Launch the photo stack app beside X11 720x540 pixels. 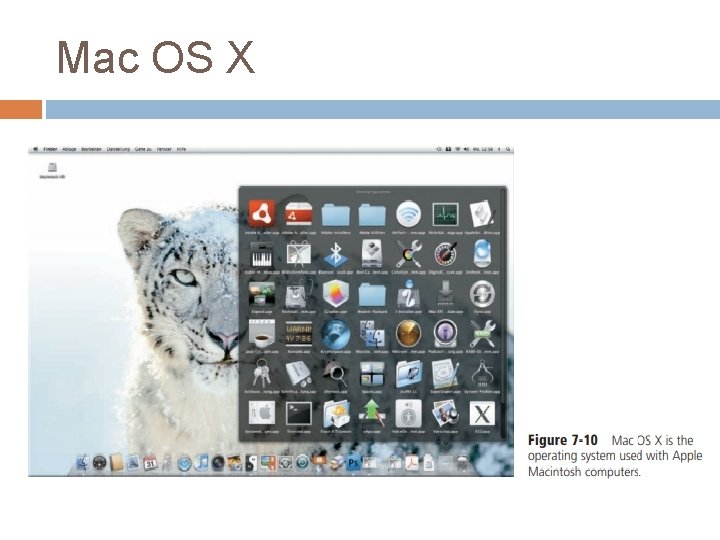pyautogui.click(x=445, y=413)
